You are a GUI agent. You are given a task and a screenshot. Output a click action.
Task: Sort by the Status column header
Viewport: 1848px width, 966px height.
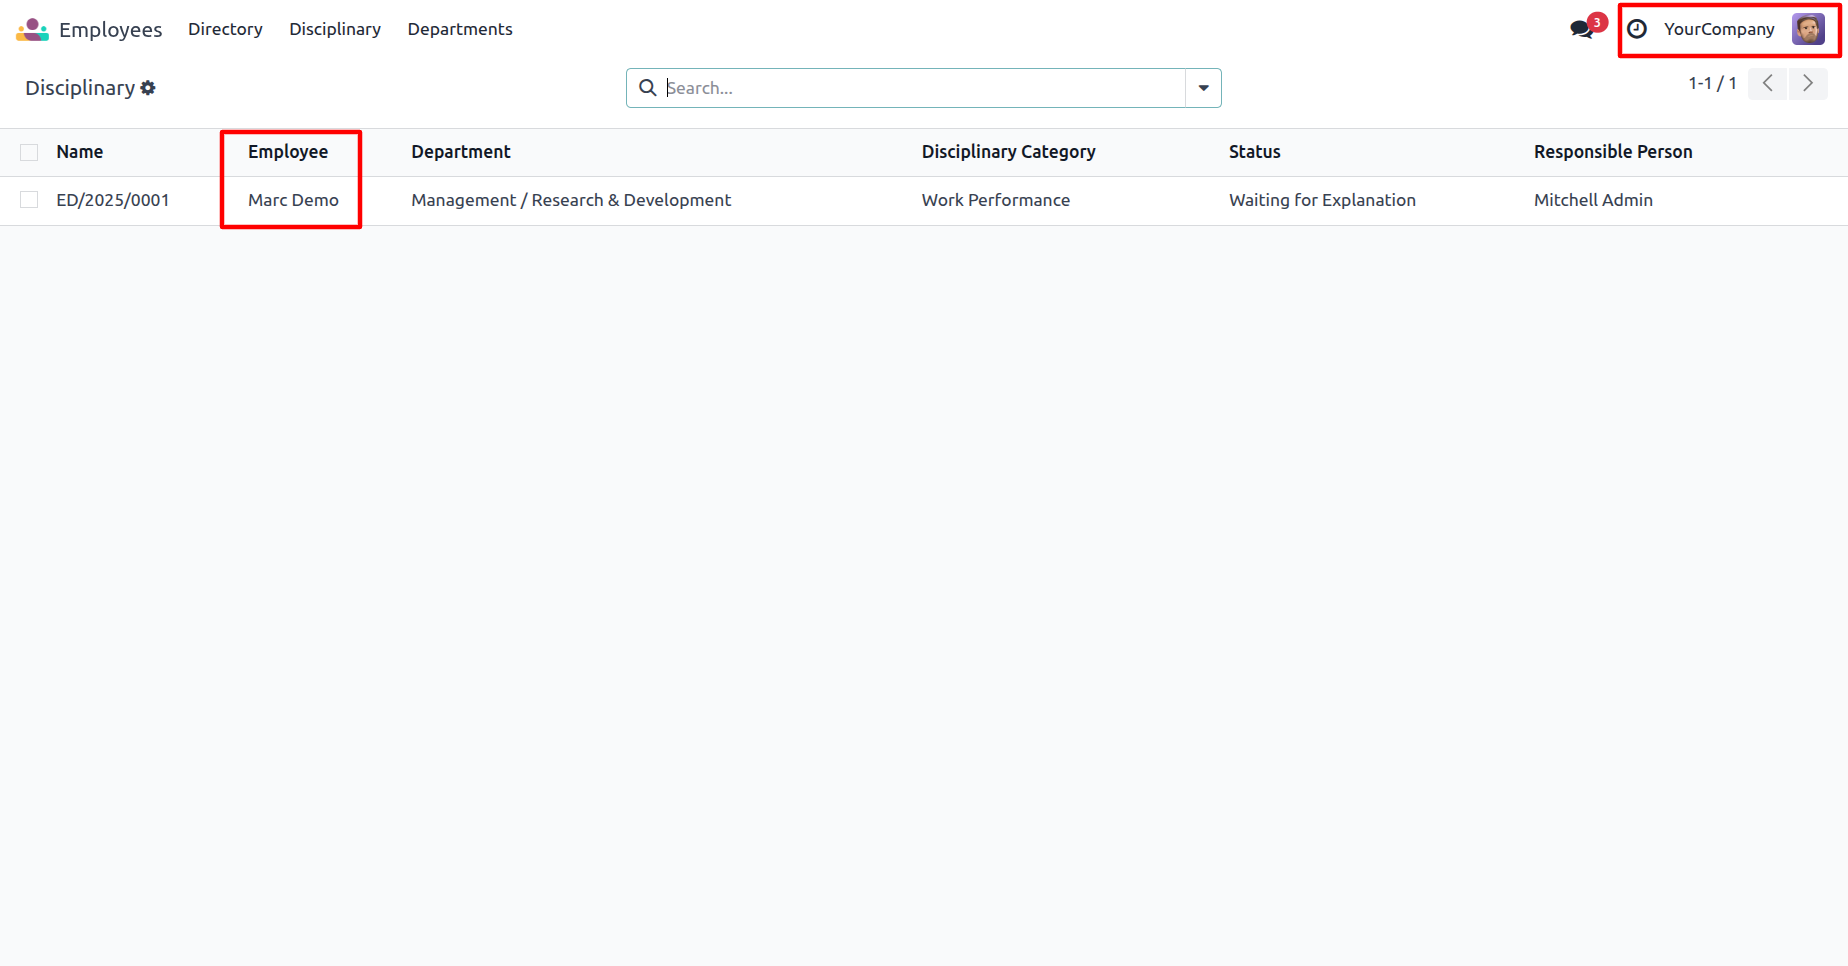point(1254,152)
